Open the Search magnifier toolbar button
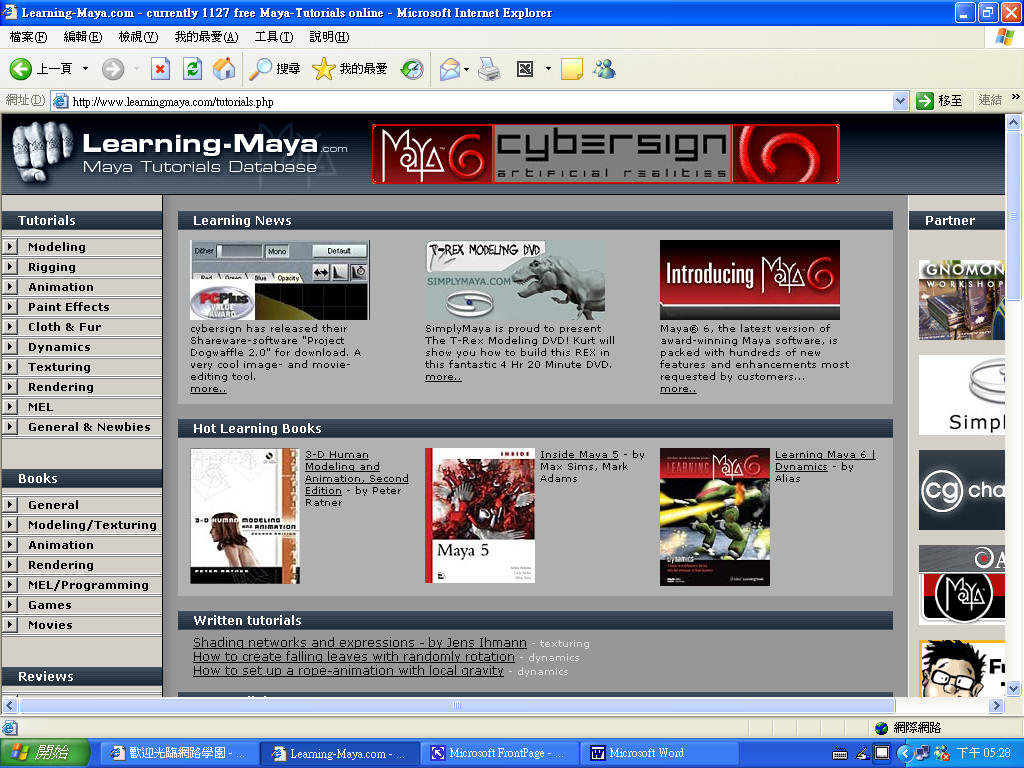Screen dimensions: 1024x768 click(275, 69)
